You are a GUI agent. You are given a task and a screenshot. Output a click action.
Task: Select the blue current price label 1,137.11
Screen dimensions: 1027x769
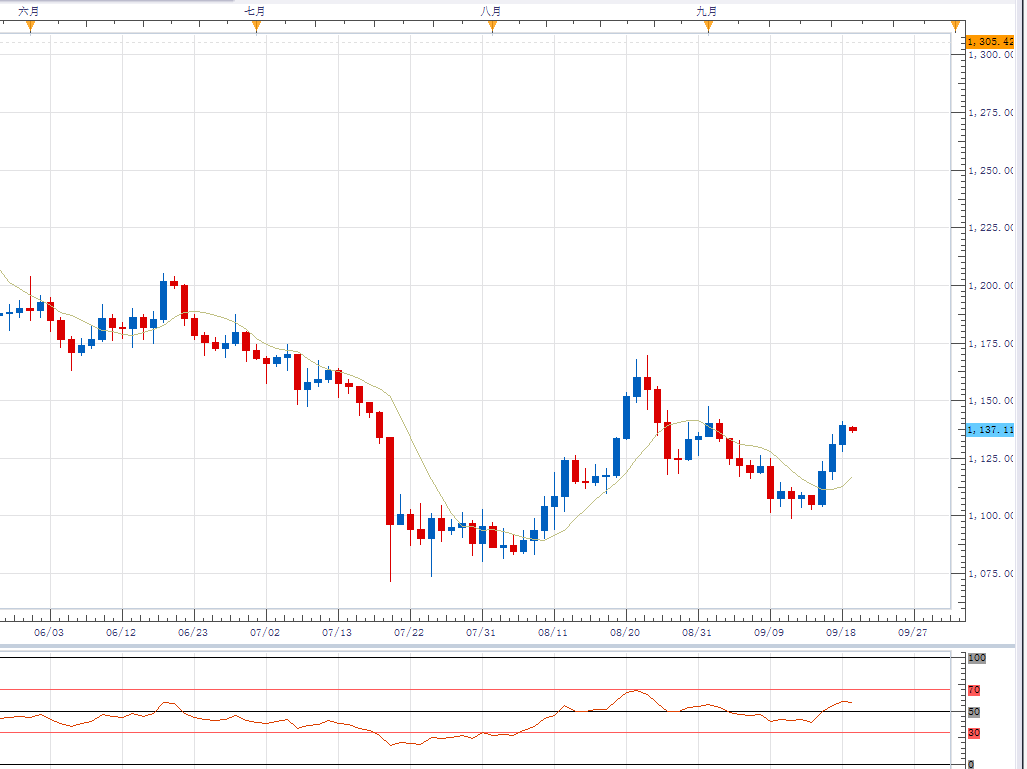(x=990, y=429)
